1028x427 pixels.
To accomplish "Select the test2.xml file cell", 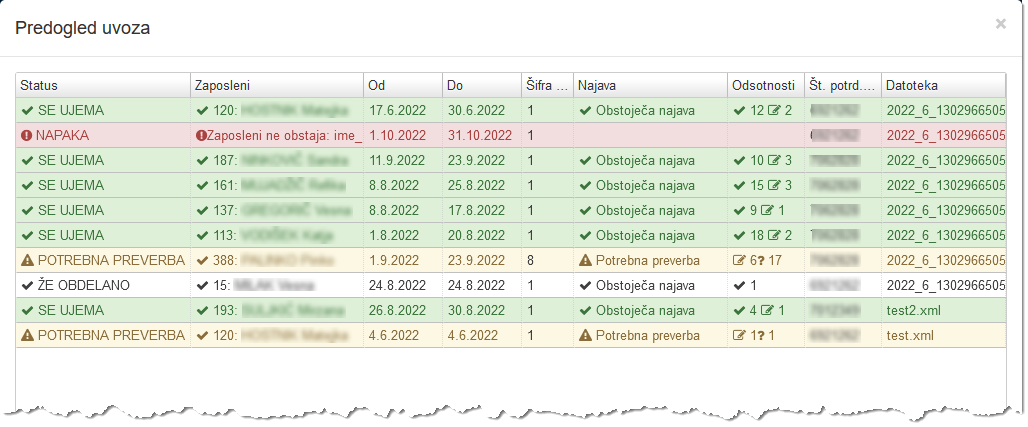I will pyautogui.click(x=914, y=310).
